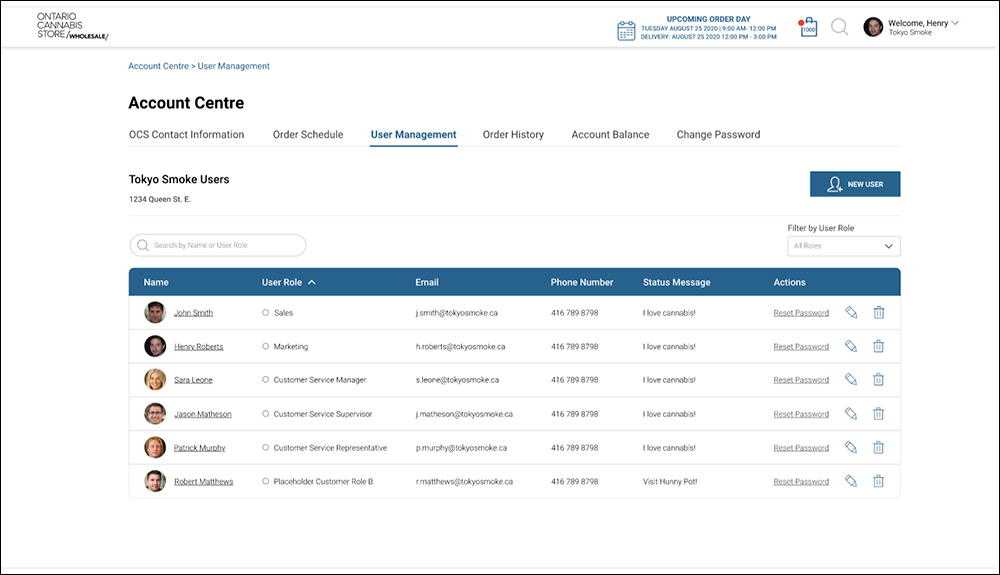Expand the Welcome, Henry account menu

(955, 23)
